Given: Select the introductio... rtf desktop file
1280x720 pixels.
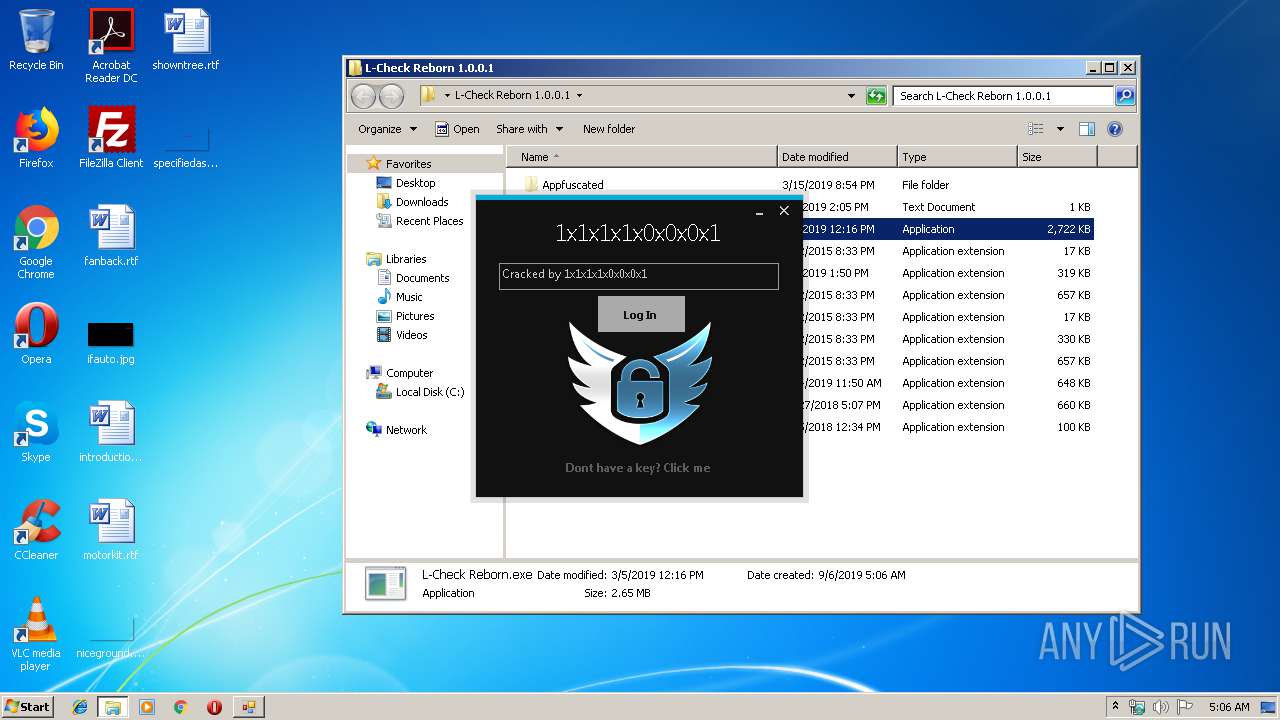Looking at the screenshot, I should (111, 432).
